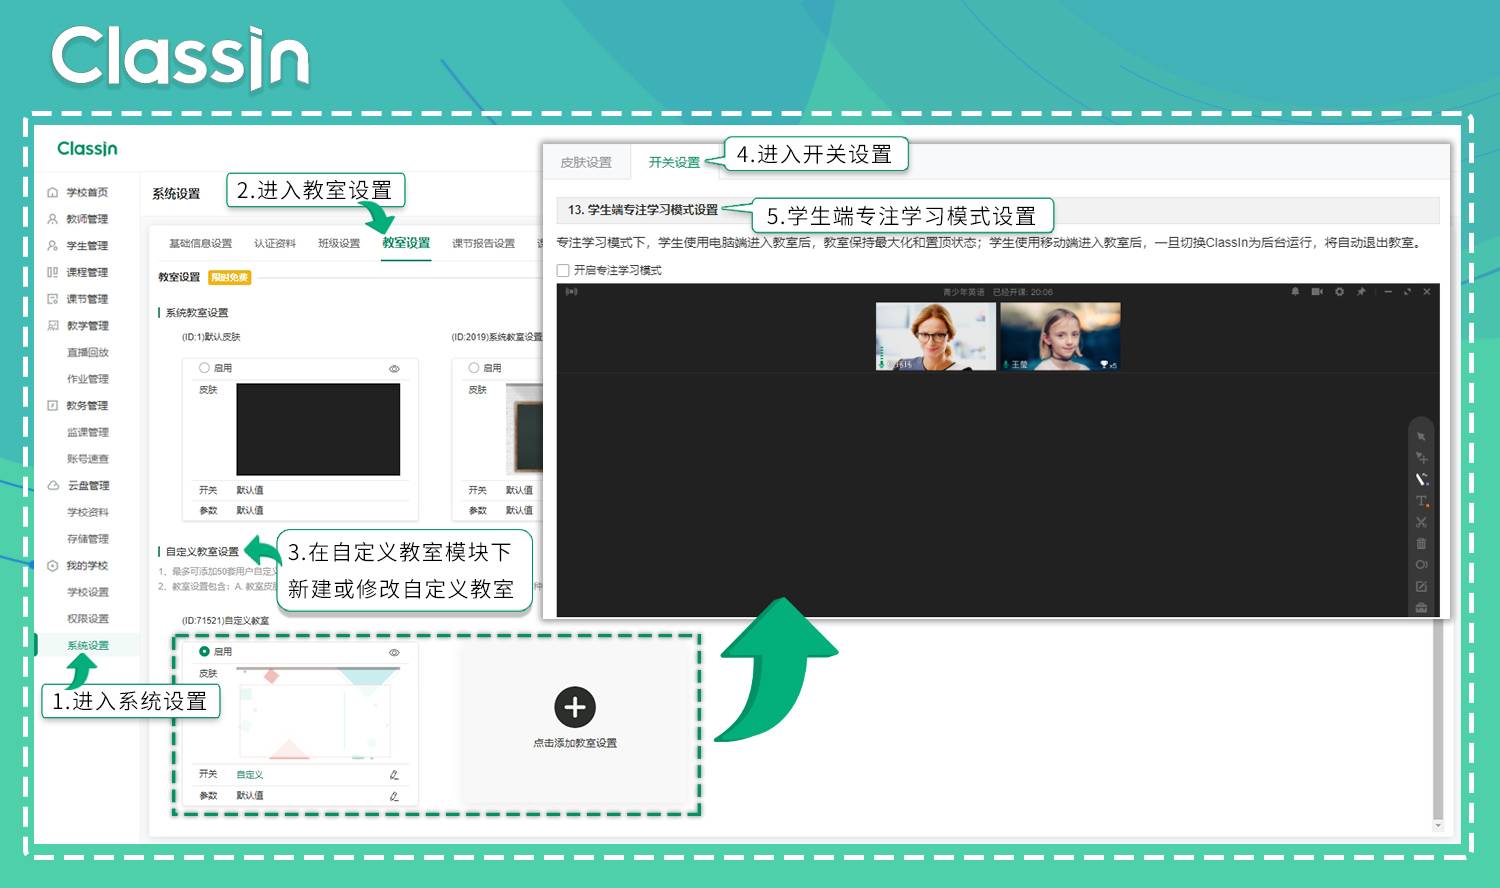1500x888 pixels.
Task: Switch to 课节报告设置 tab
Action: 483,243
